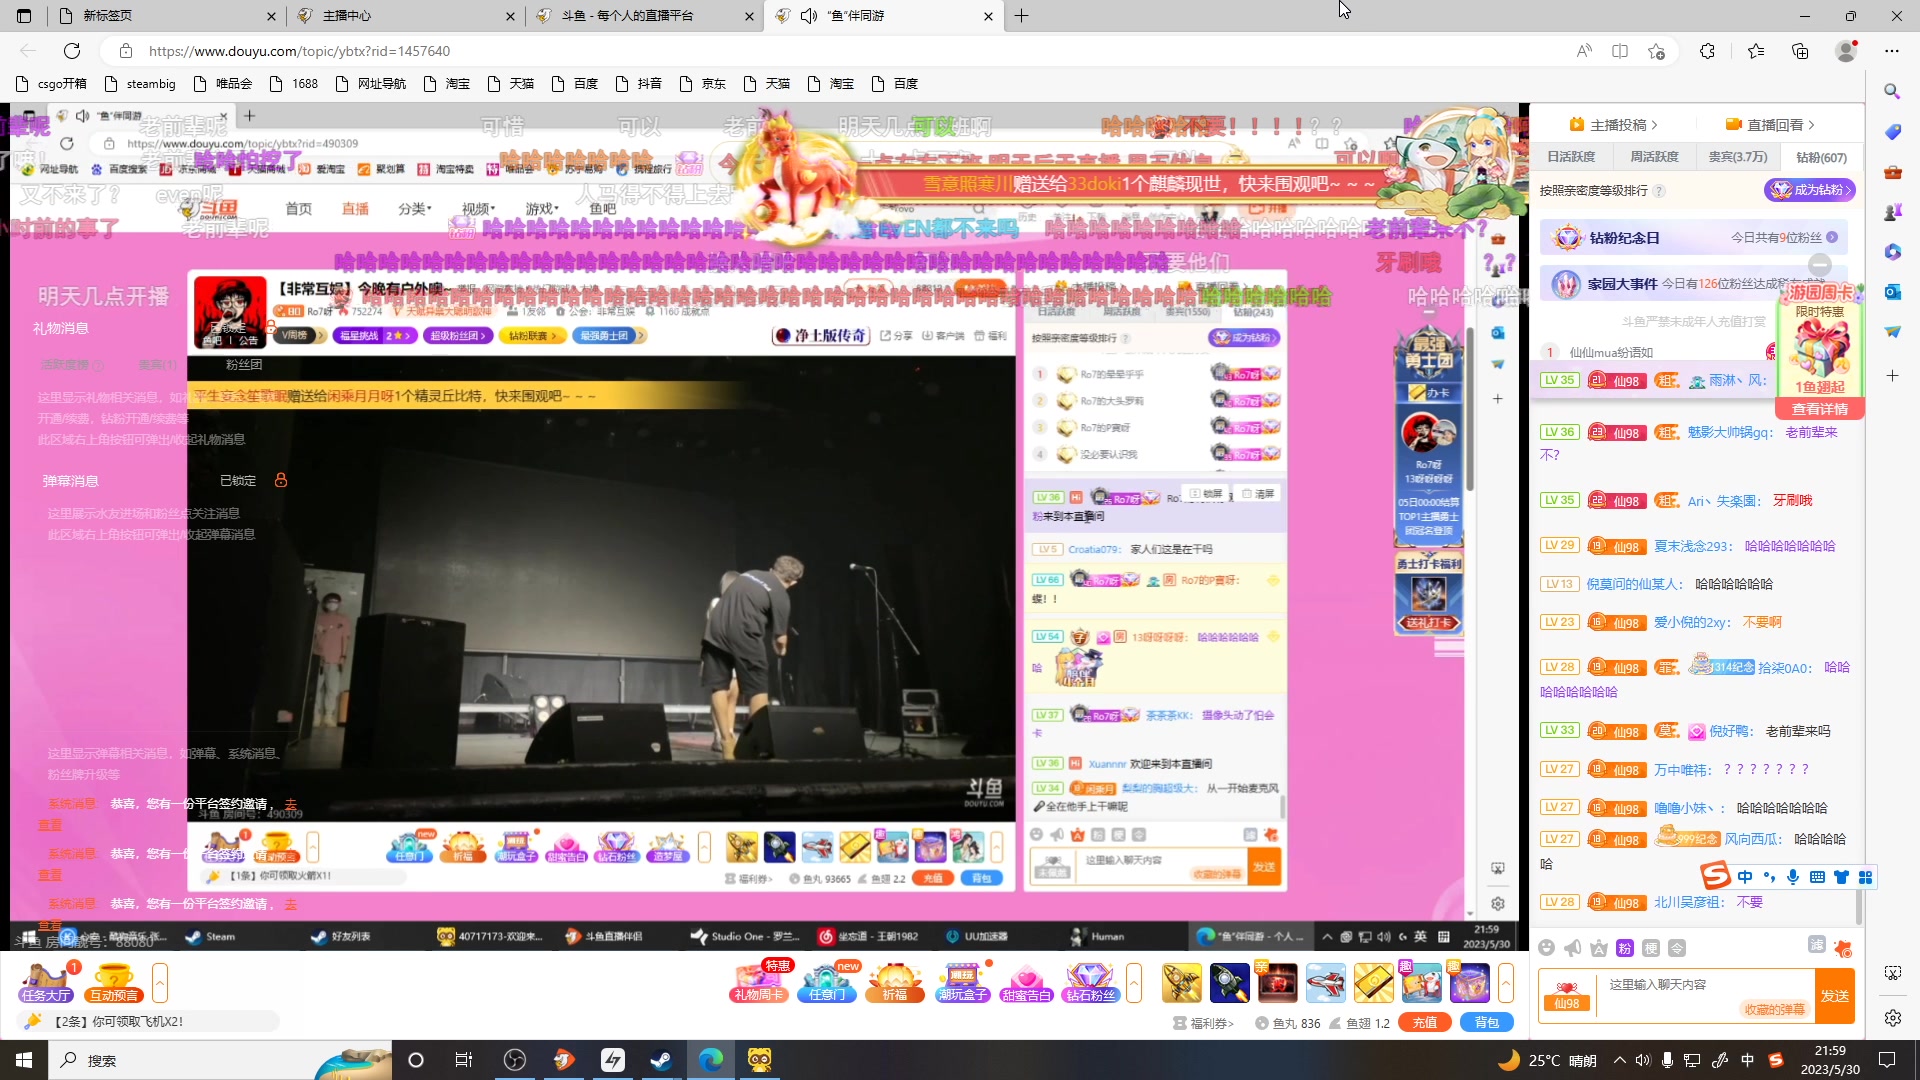Open the Edge sidebar toolbox icon
This screenshot has height=1080, width=1920.
coord(1892,172)
